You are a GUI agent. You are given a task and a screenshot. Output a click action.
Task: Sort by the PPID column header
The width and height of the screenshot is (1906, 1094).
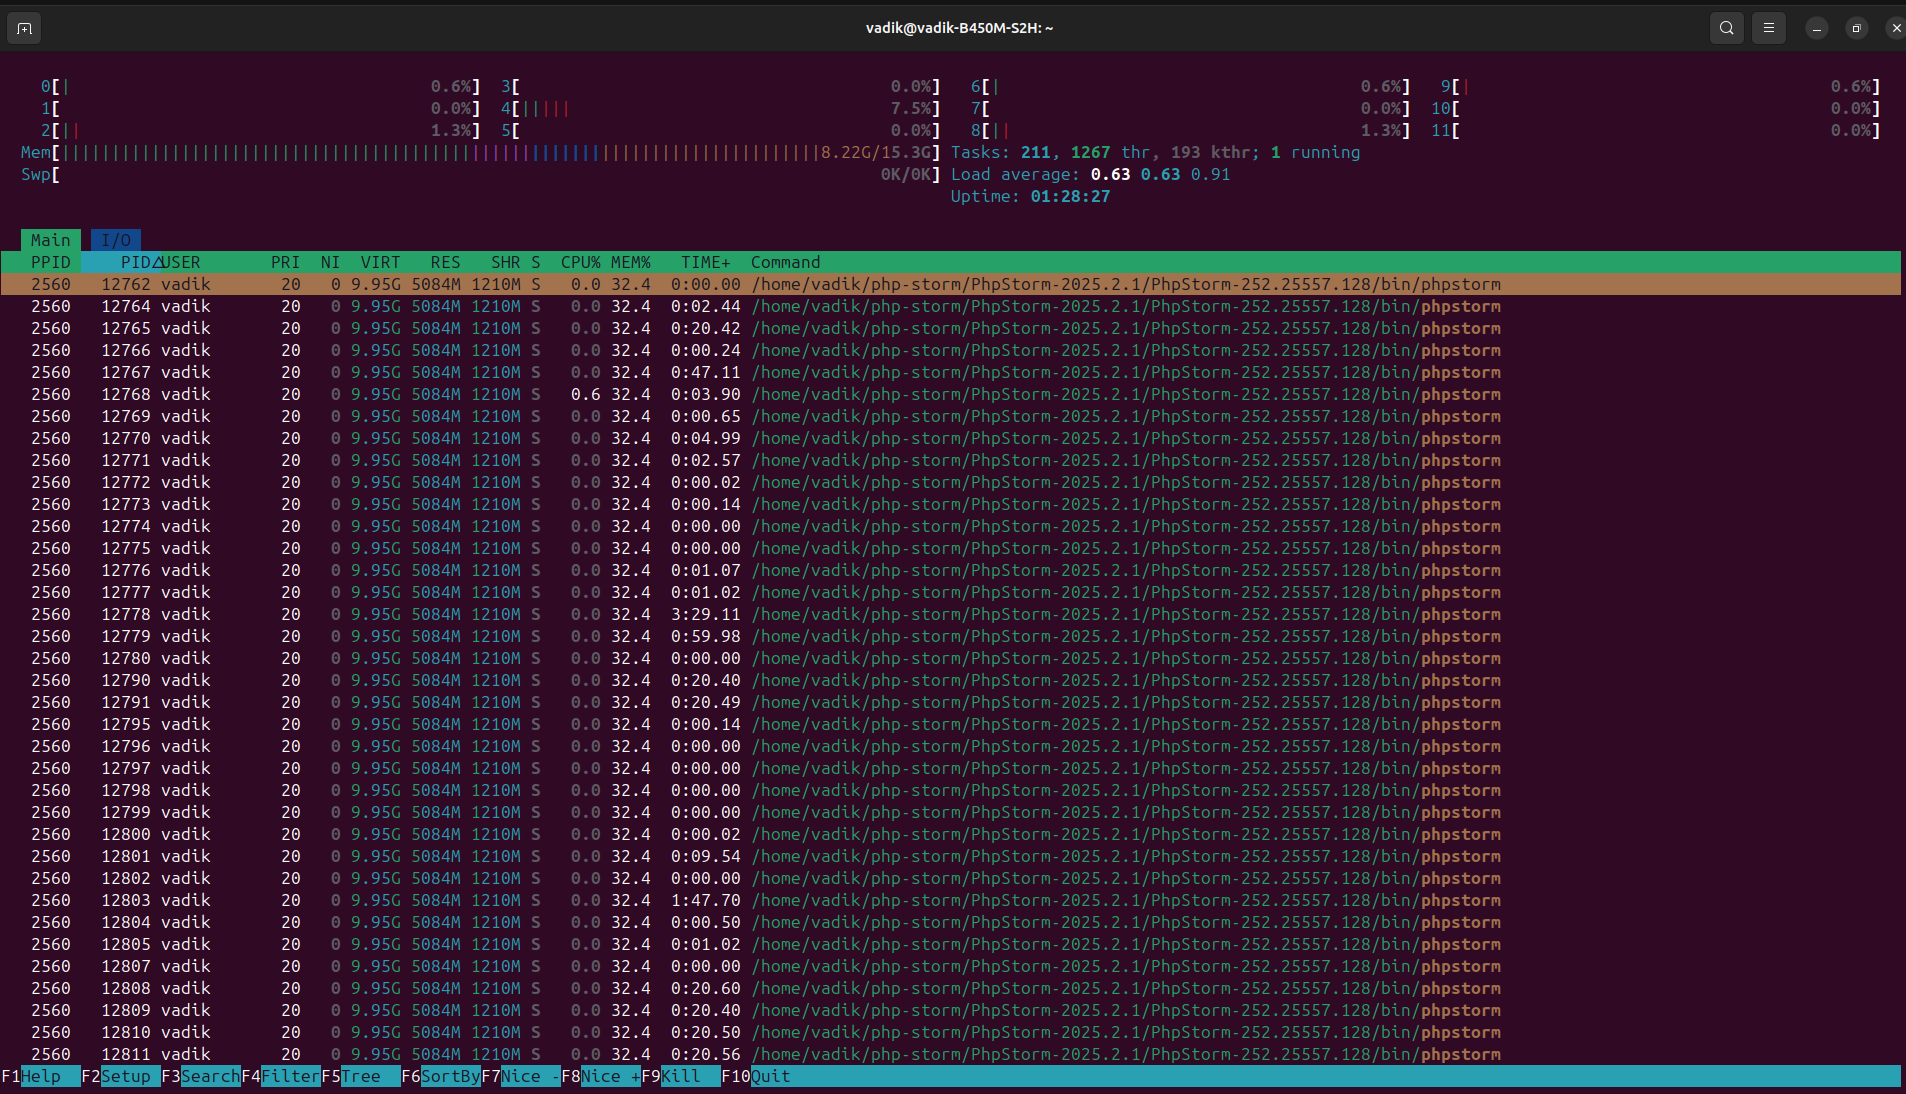(51, 262)
